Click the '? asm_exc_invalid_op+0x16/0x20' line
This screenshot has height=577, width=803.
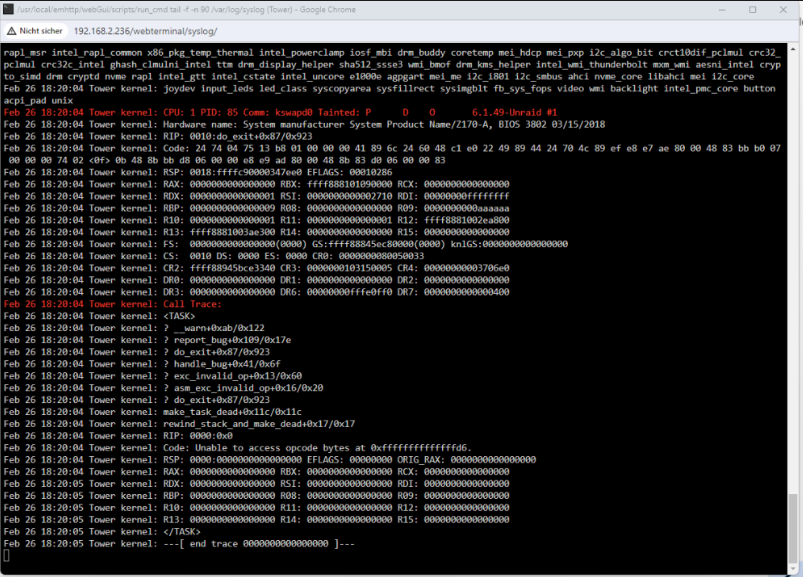(163, 388)
